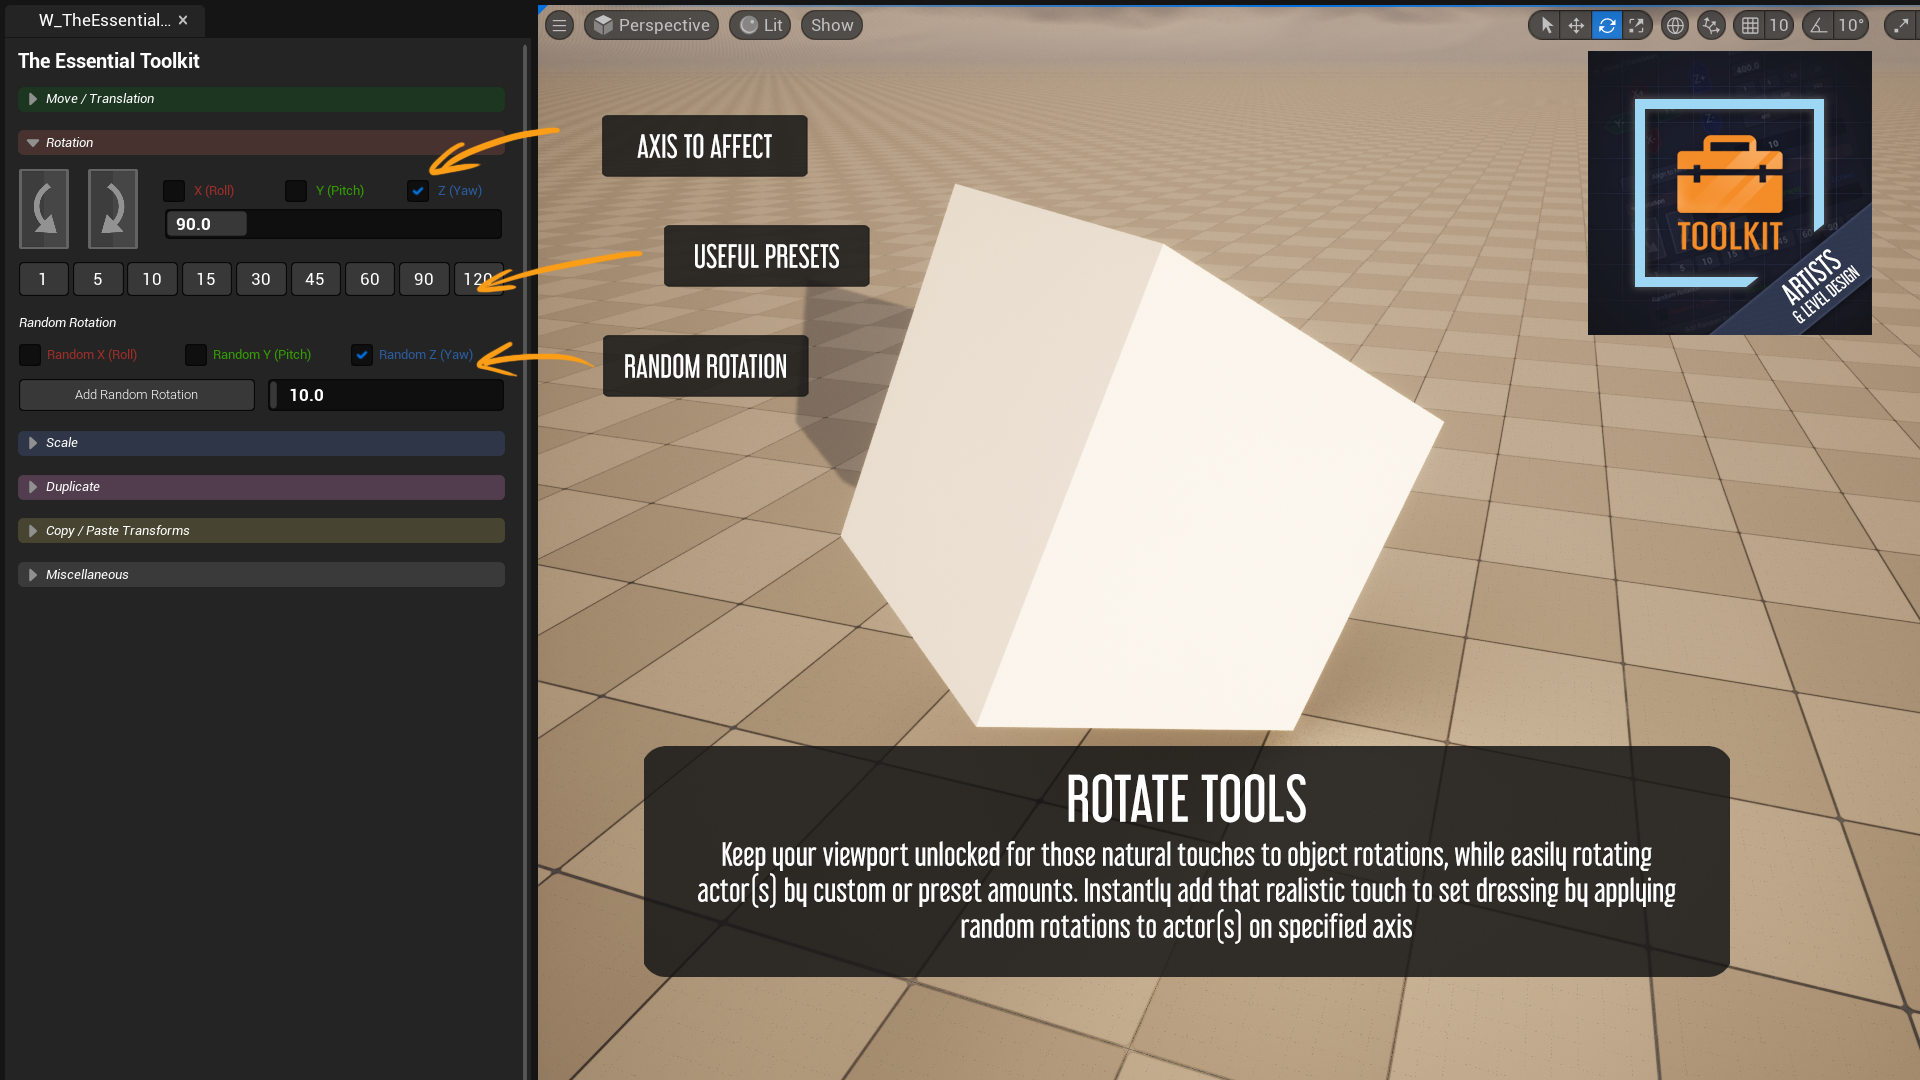The height and width of the screenshot is (1080, 1920).
Task: Click the rotate clockwise arrow button
Action: coord(112,208)
